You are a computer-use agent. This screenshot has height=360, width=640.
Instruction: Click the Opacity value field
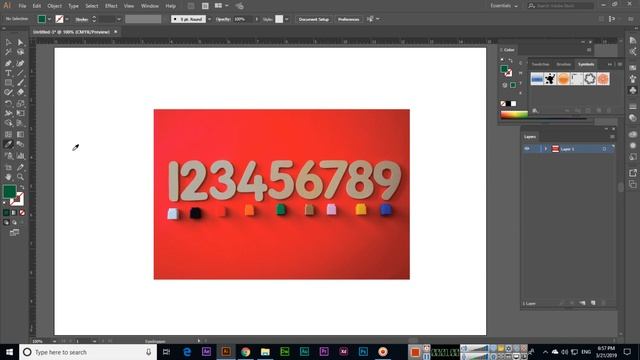(243, 19)
